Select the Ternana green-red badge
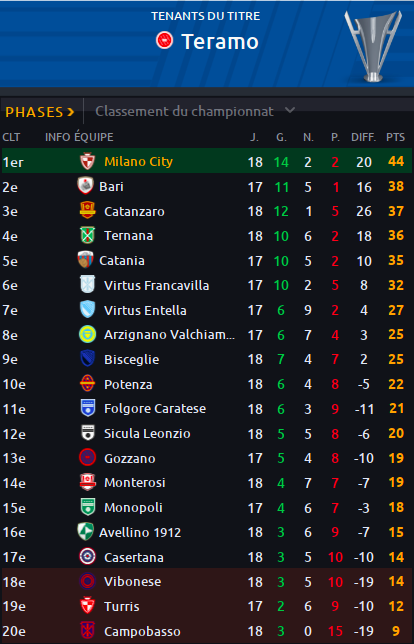Viewport: 414px width, 644px height. coord(87,235)
